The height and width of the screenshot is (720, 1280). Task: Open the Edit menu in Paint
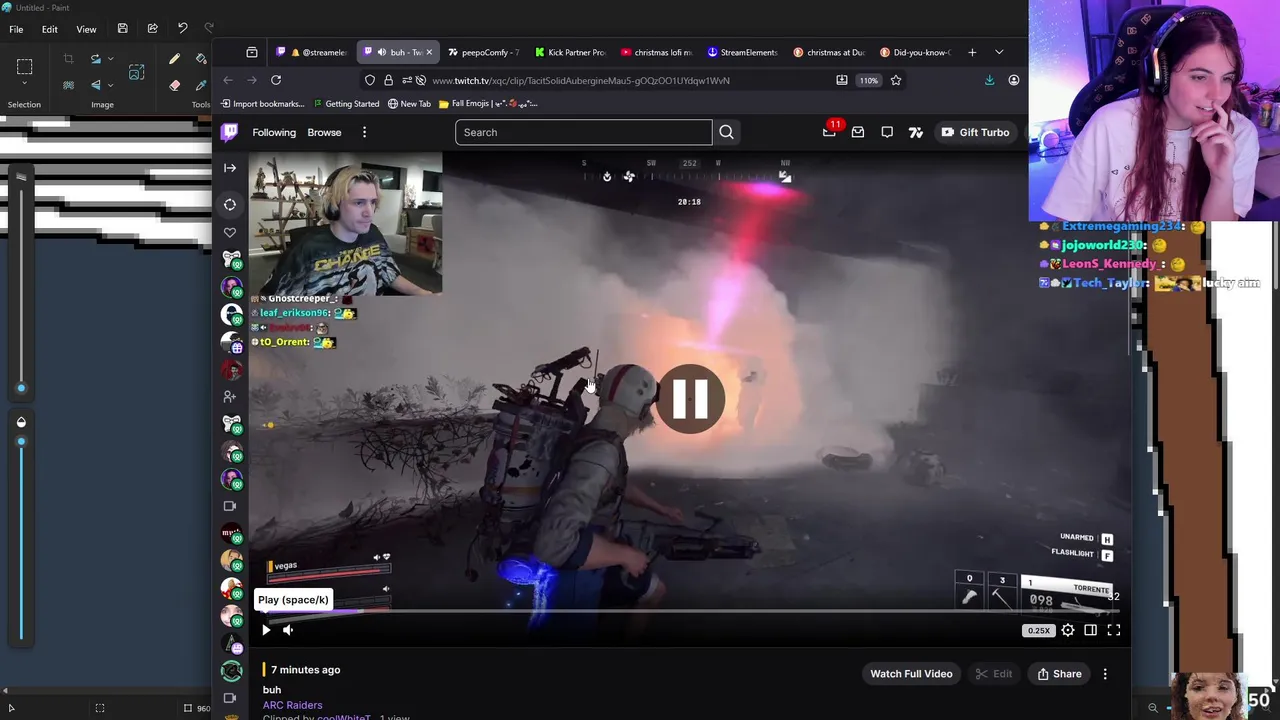[49, 29]
